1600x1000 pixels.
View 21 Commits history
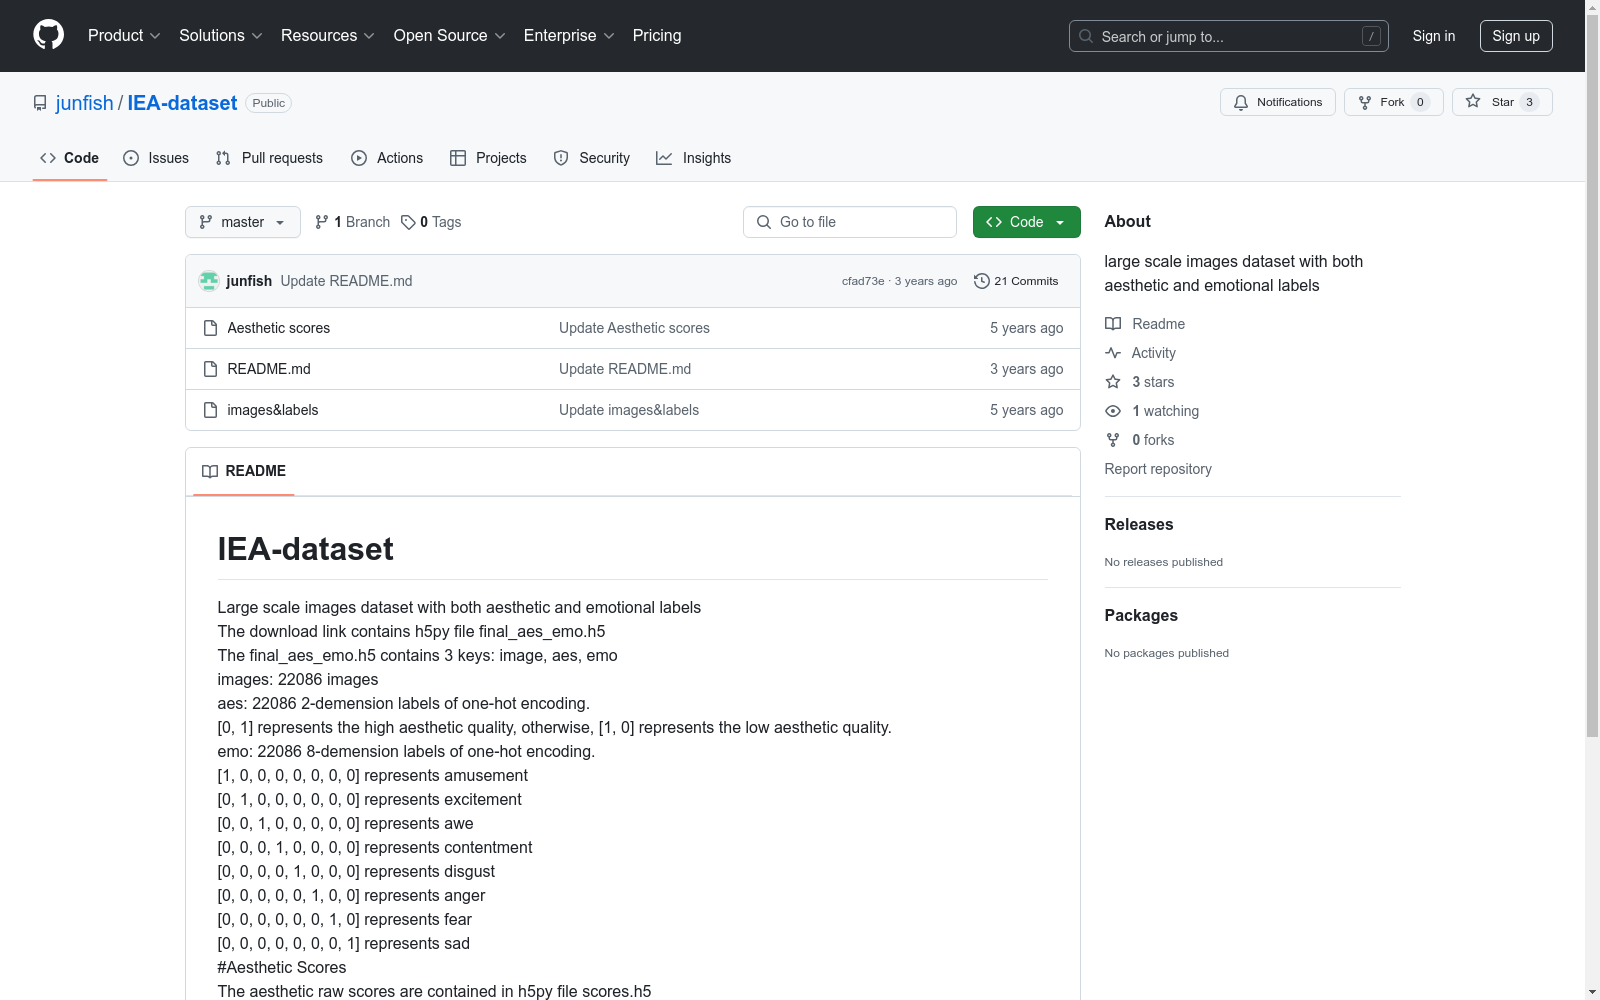tap(1016, 281)
